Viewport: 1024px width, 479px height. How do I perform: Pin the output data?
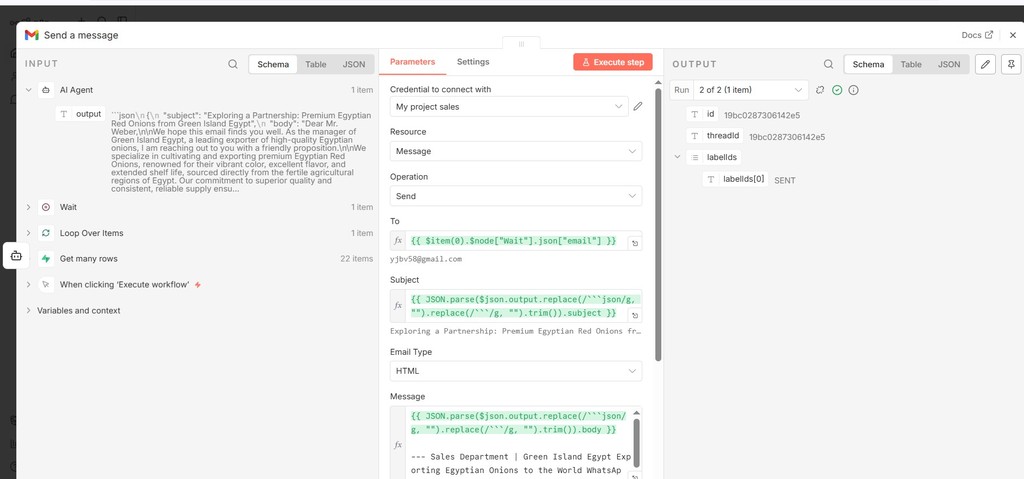point(1011,64)
